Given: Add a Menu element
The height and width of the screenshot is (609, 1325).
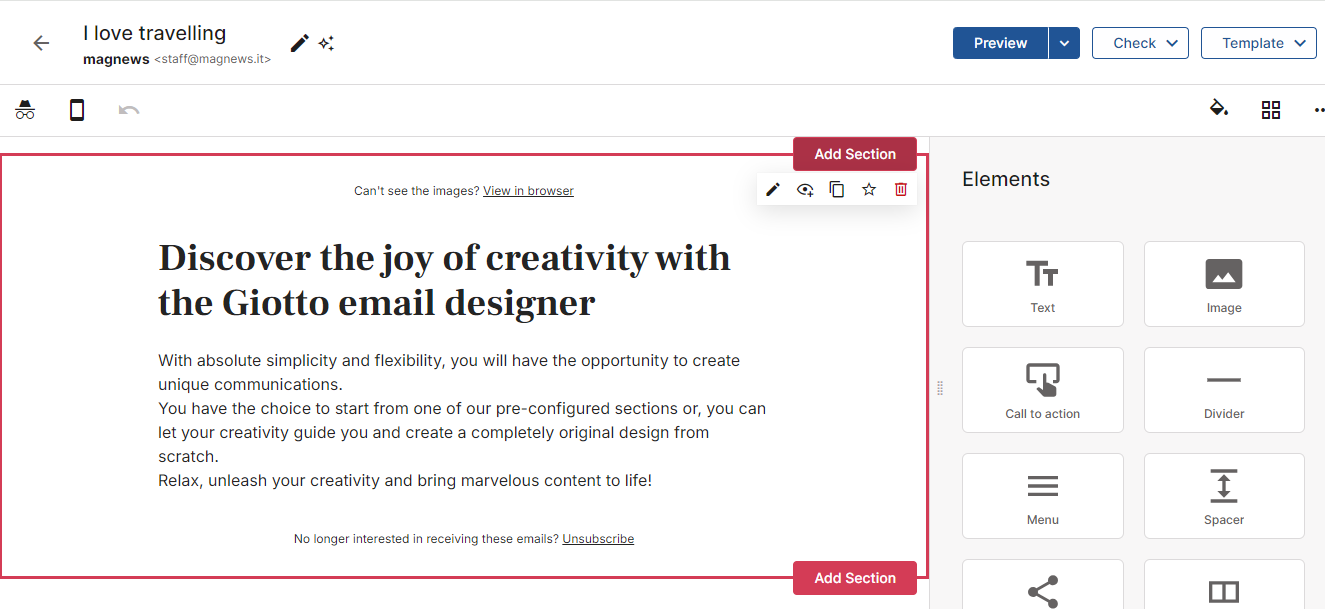Looking at the screenshot, I should point(1043,496).
